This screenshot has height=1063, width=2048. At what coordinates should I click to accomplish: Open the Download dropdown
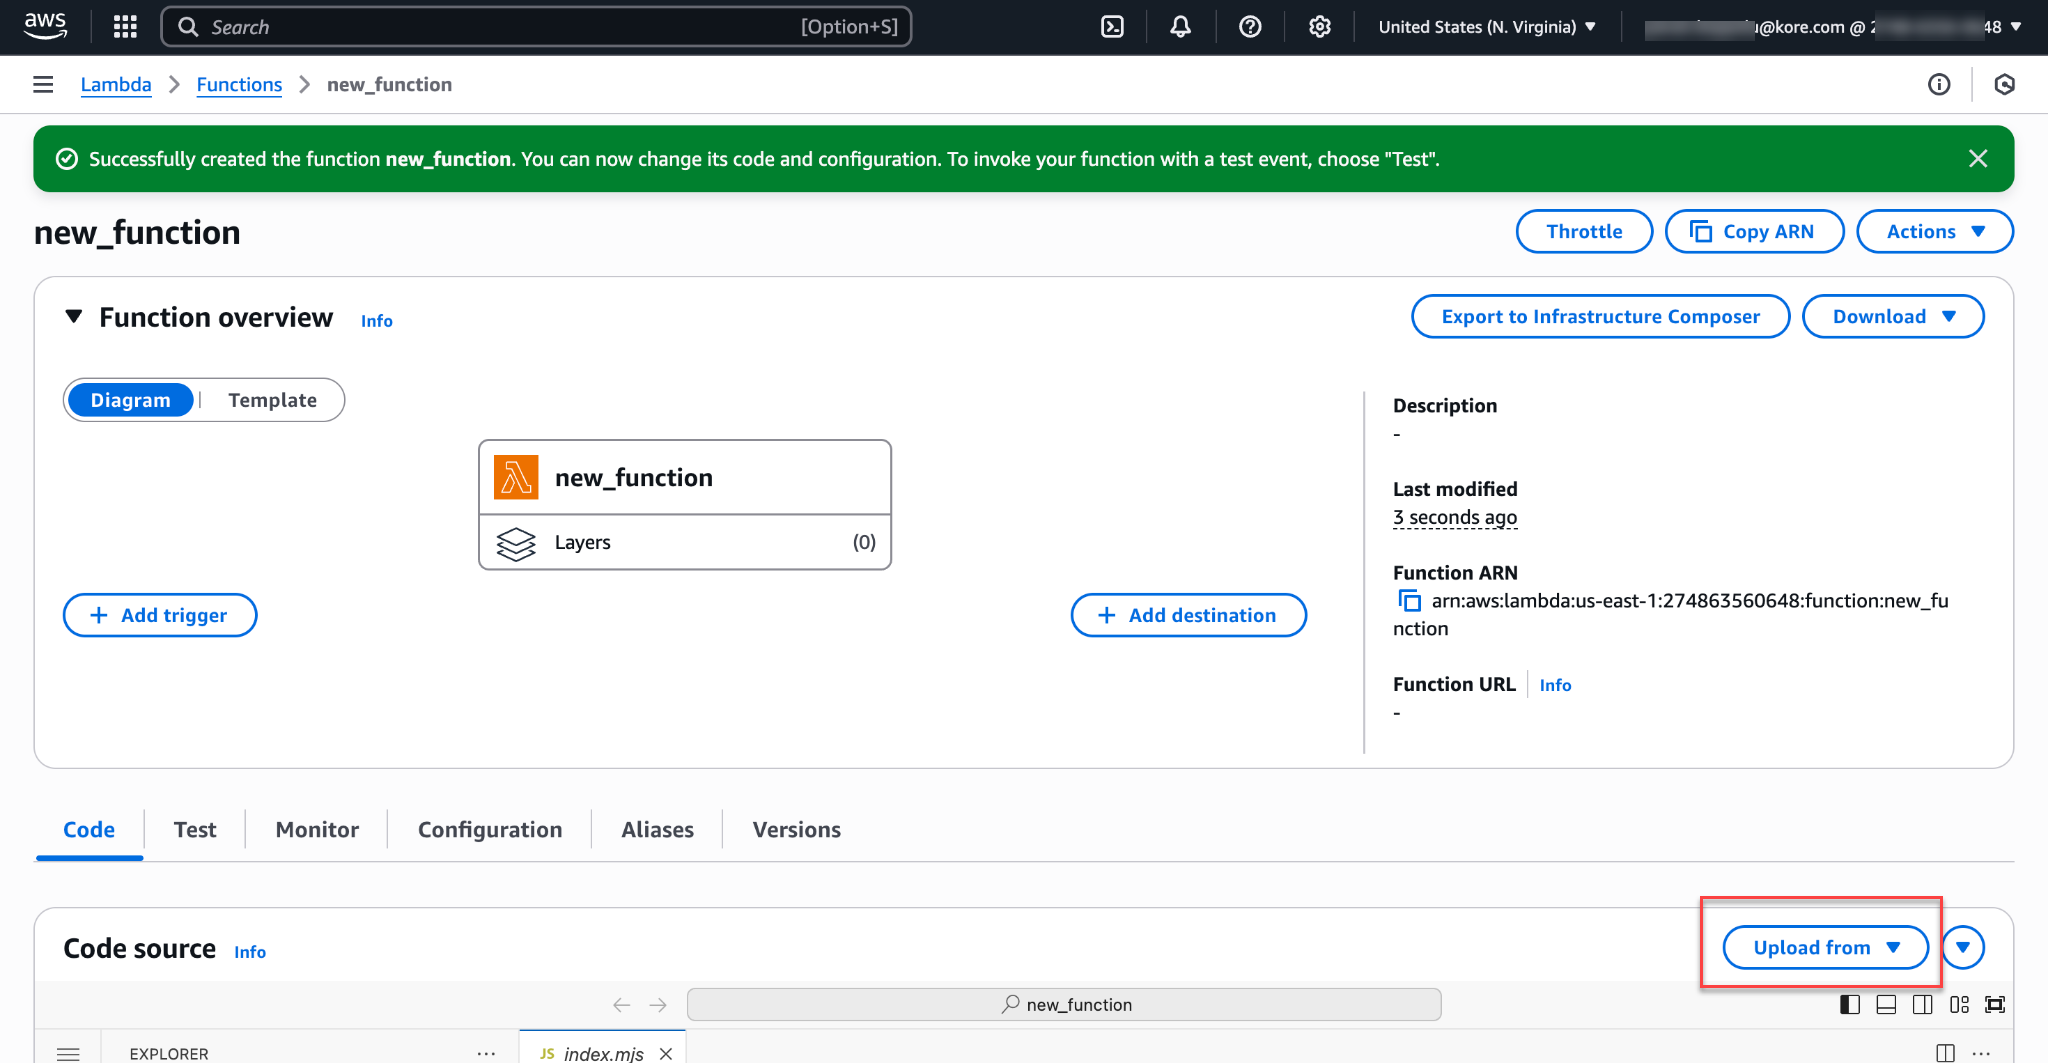point(1892,316)
